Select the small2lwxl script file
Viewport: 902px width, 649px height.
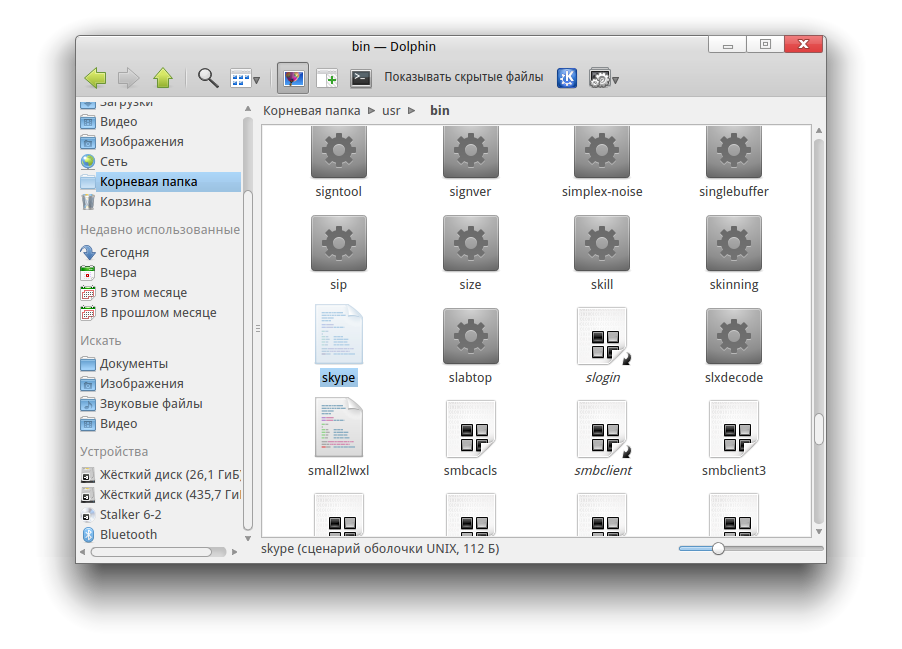[339, 428]
